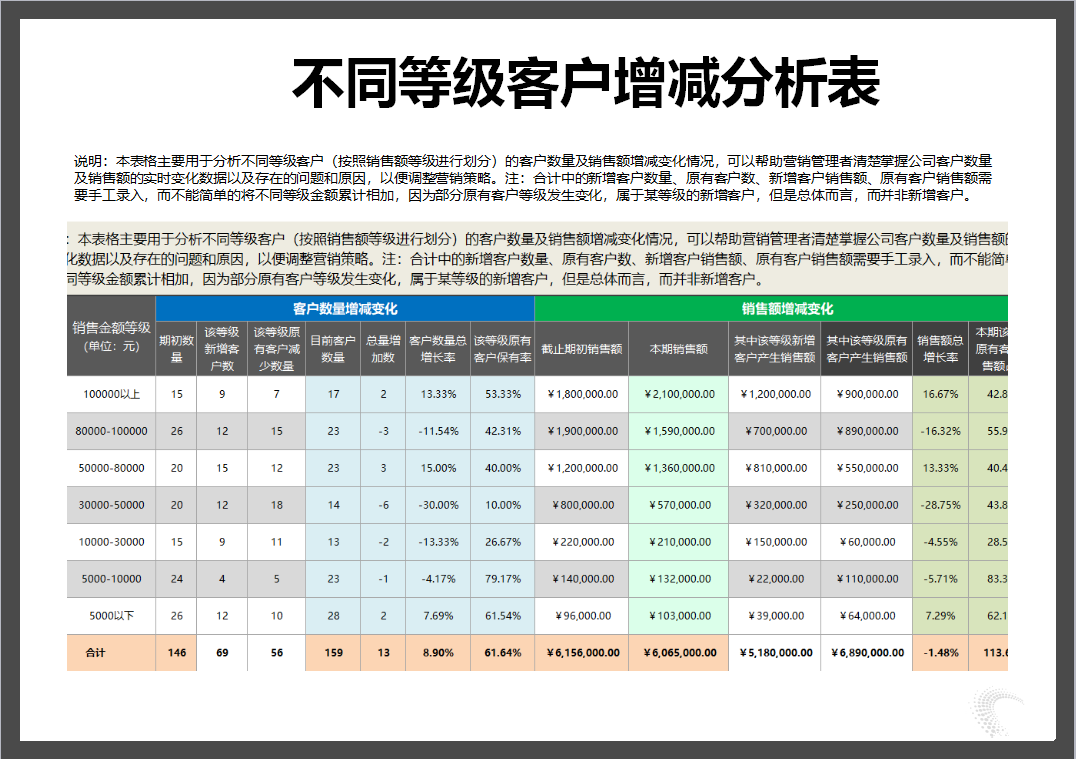Click the 100000以上 row label

111,394
